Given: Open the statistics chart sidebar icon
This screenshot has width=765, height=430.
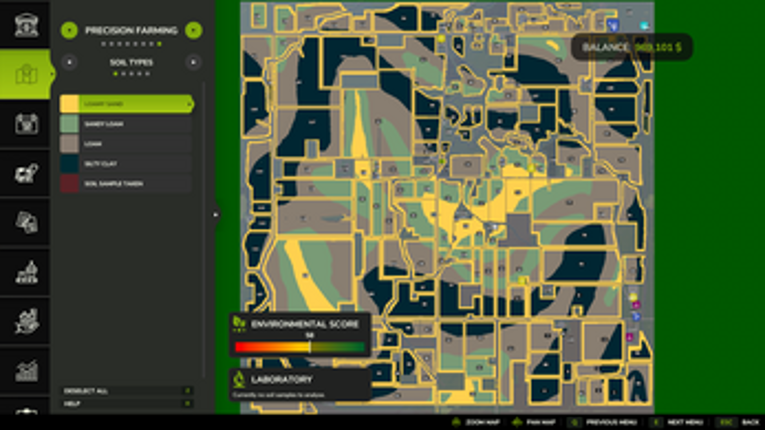Looking at the screenshot, I should pyautogui.click(x=25, y=370).
